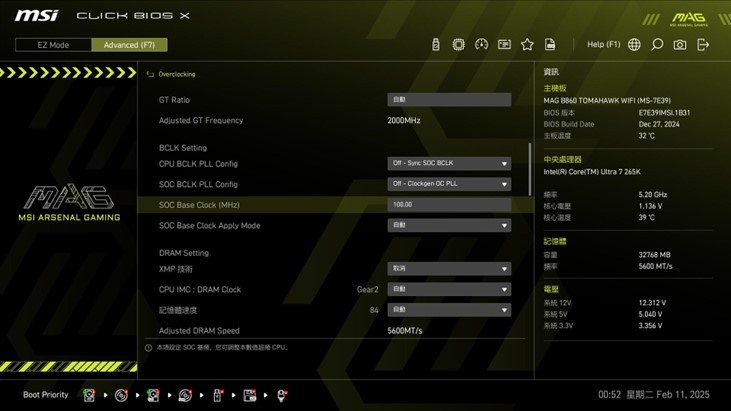Click the 2000MHz frequency value
The height and width of the screenshot is (411, 731).
404,120
